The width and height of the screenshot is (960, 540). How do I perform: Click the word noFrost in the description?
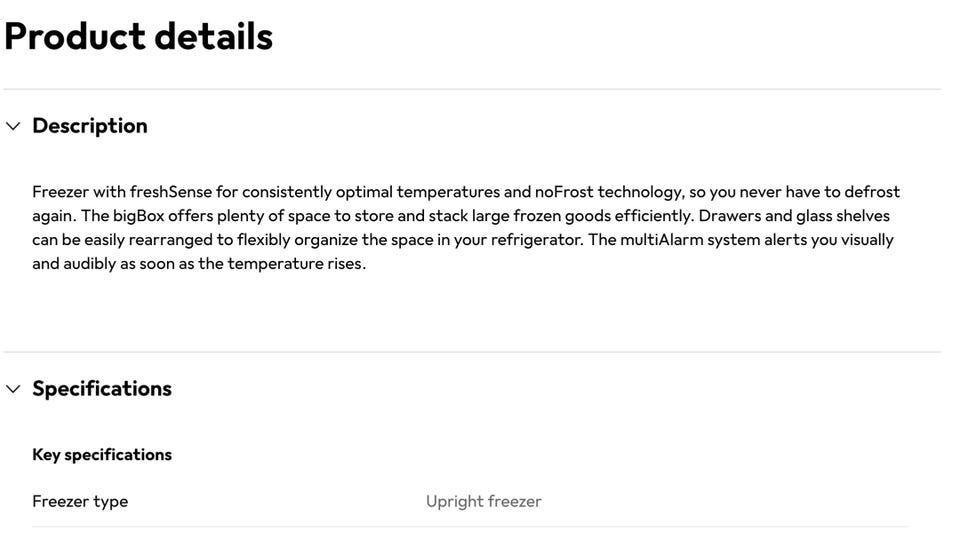564,192
